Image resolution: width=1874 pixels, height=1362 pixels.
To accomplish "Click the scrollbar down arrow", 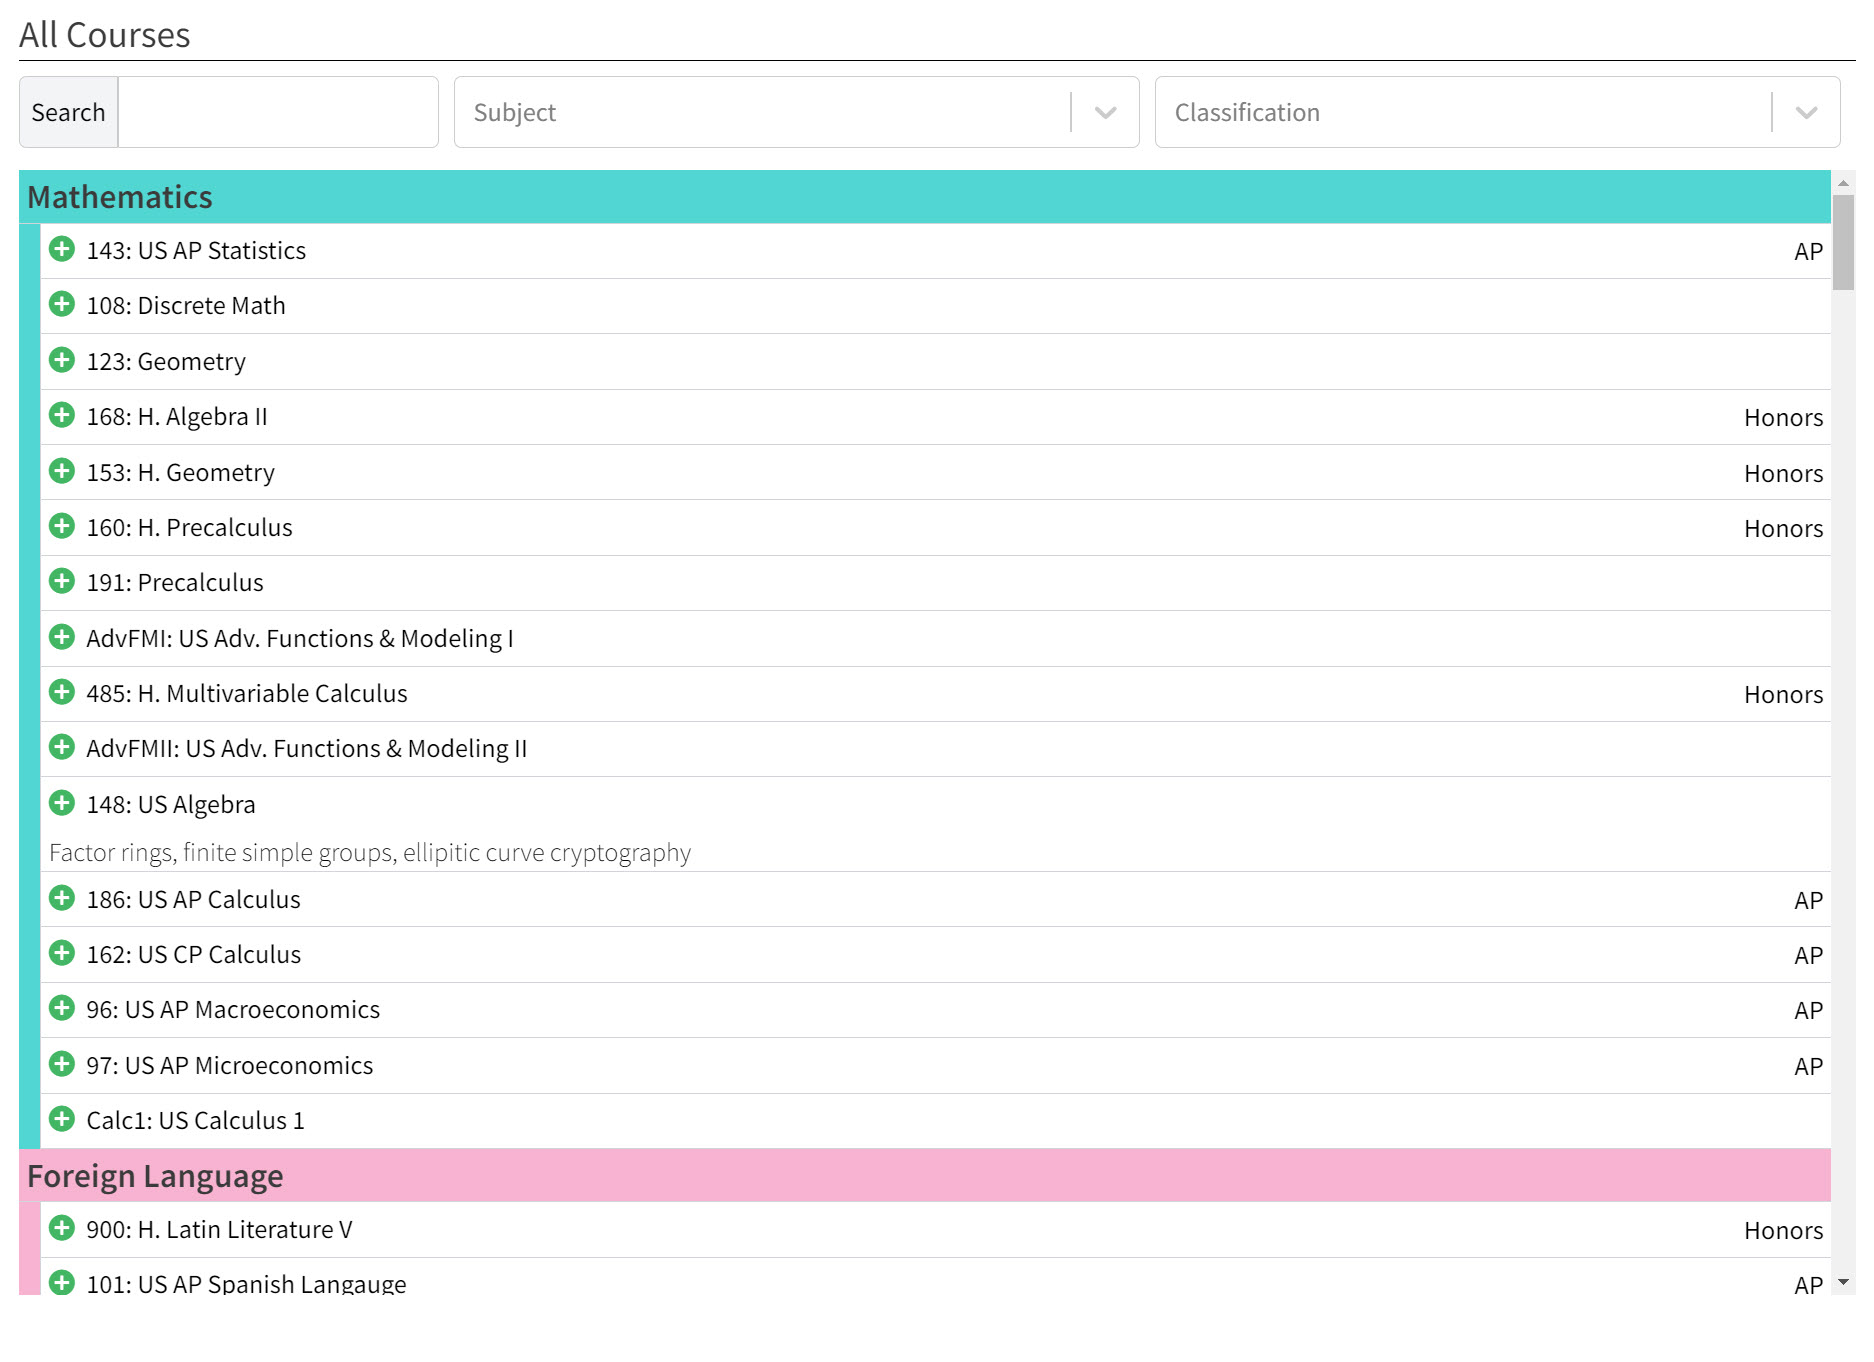I will [1843, 1282].
